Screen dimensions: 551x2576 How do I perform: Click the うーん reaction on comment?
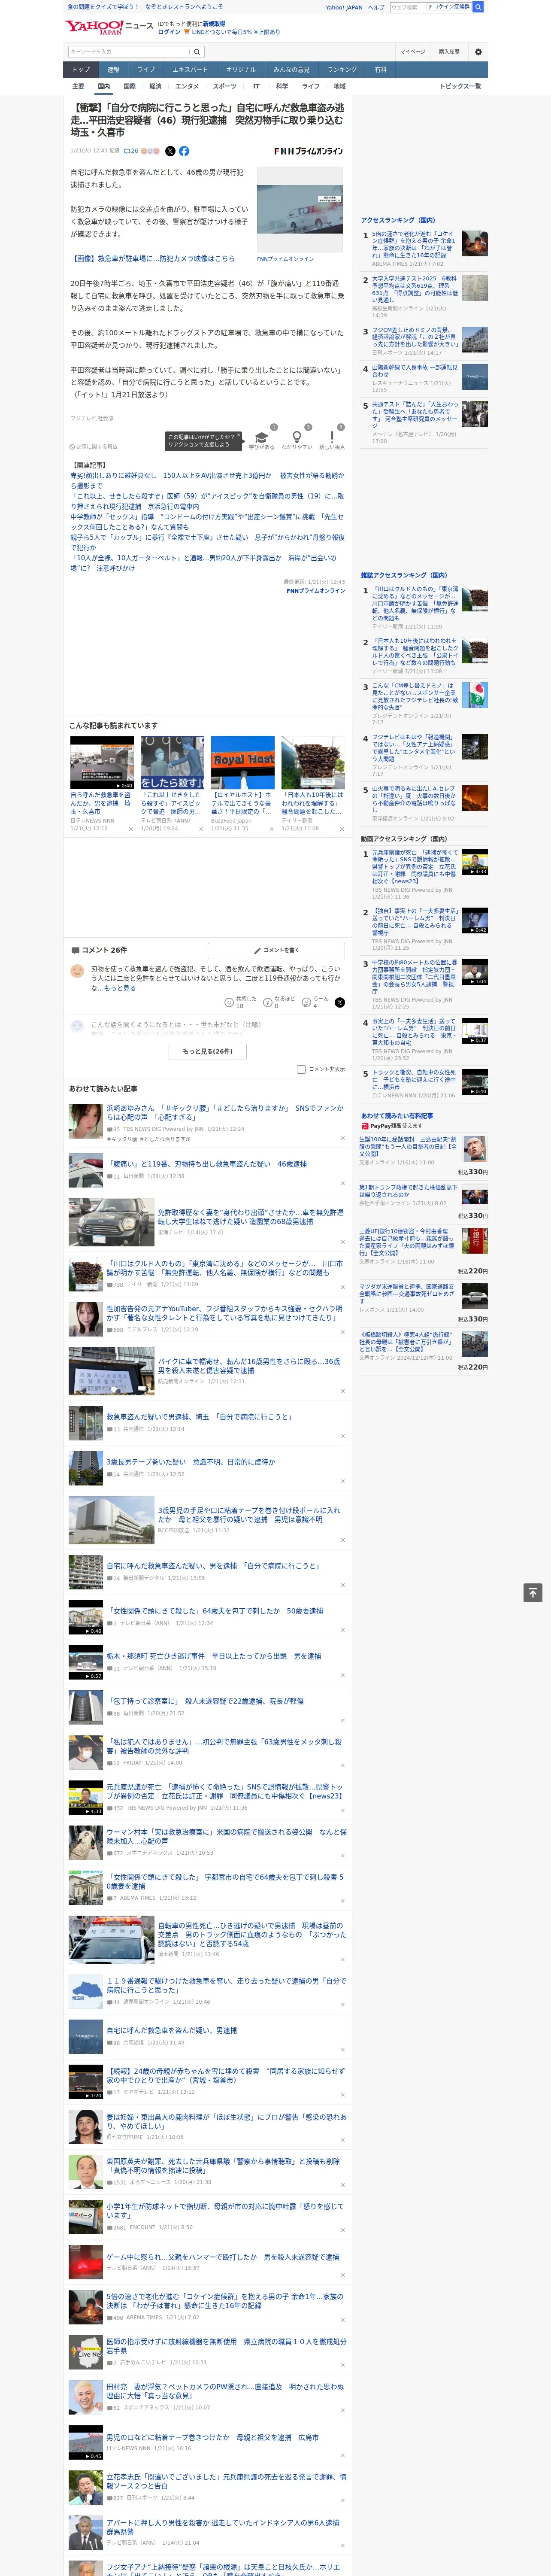click(x=316, y=1001)
